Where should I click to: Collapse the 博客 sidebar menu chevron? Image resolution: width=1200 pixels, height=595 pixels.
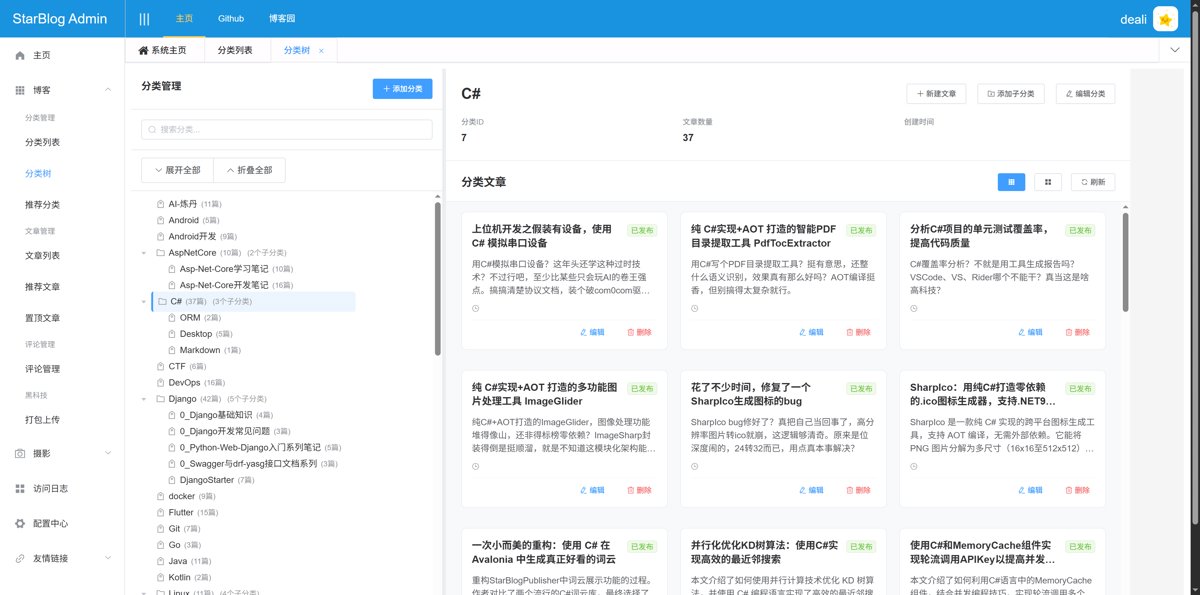108,90
